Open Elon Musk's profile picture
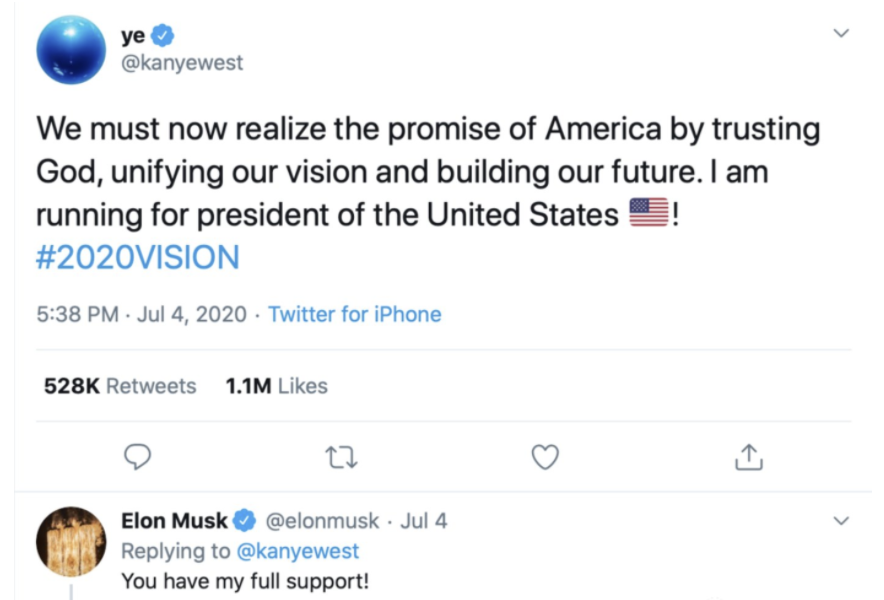Viewport: 884px width, 600px height. (71, 541)
